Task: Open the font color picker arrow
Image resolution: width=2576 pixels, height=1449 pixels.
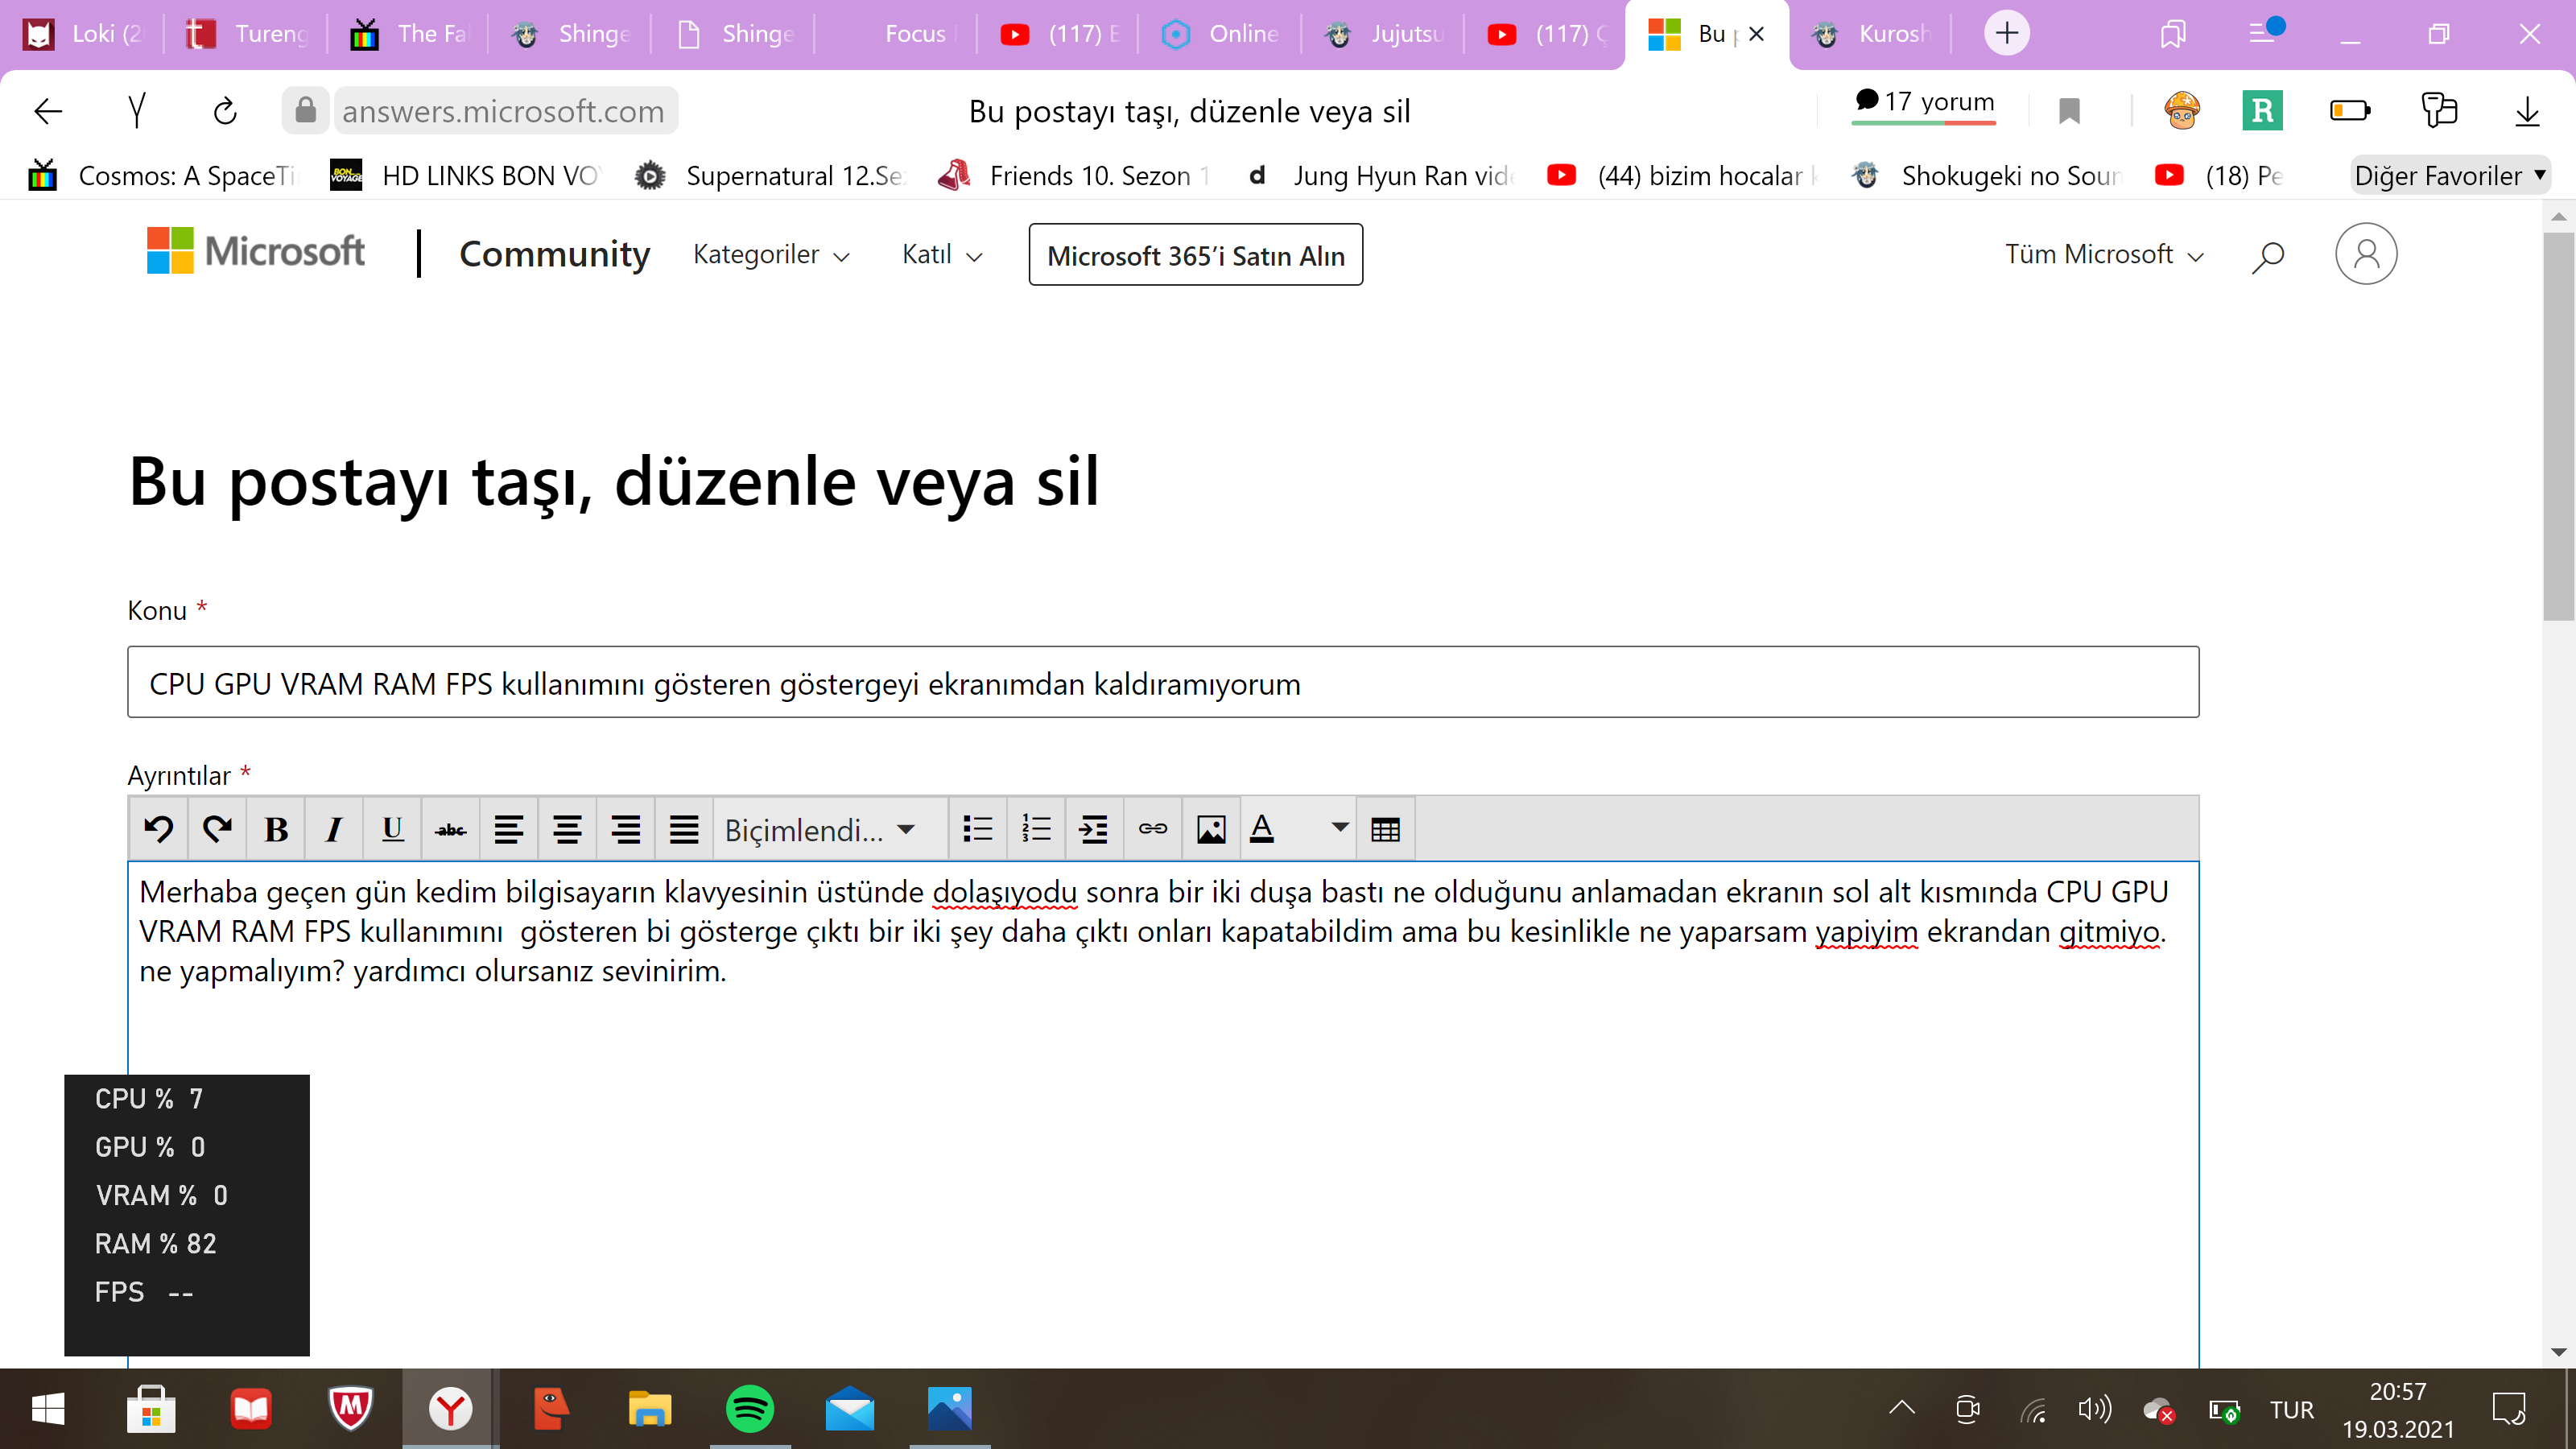Action: pyautogui.click(x=1339, y=828)
